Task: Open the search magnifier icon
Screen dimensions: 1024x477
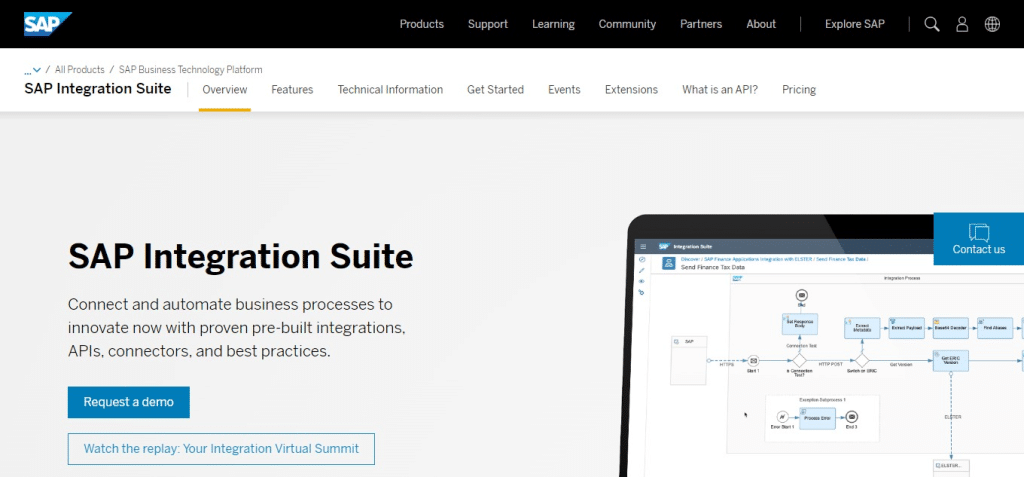Action: [x=932, y=24]
